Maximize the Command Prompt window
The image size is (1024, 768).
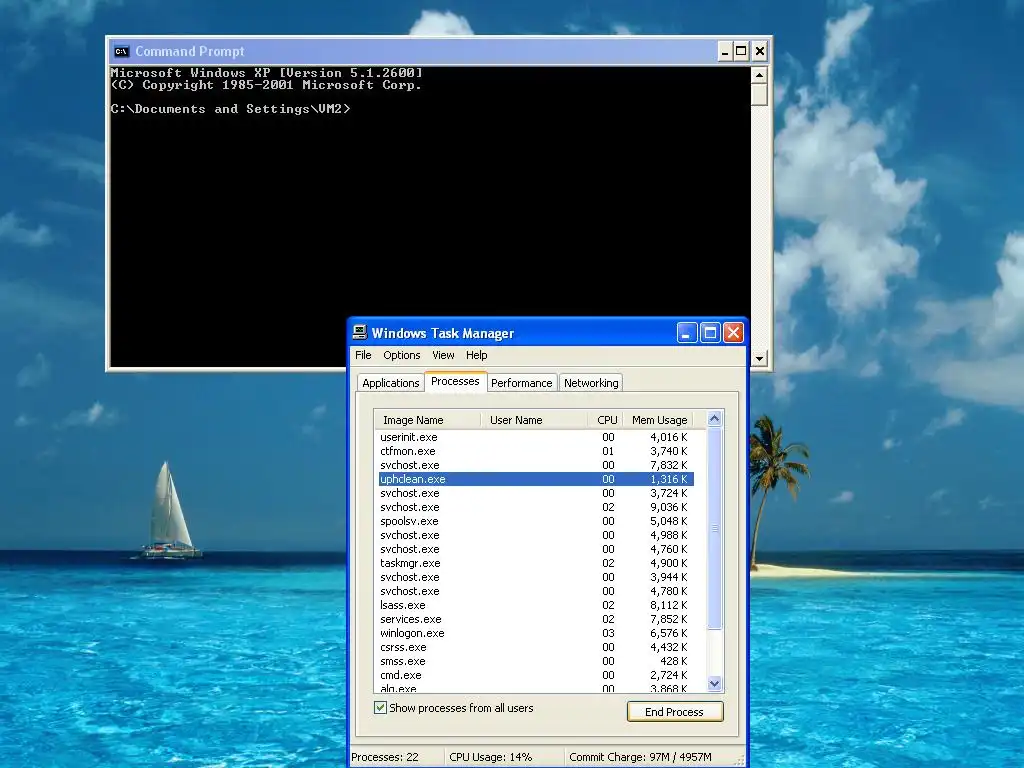coord(741,51)
